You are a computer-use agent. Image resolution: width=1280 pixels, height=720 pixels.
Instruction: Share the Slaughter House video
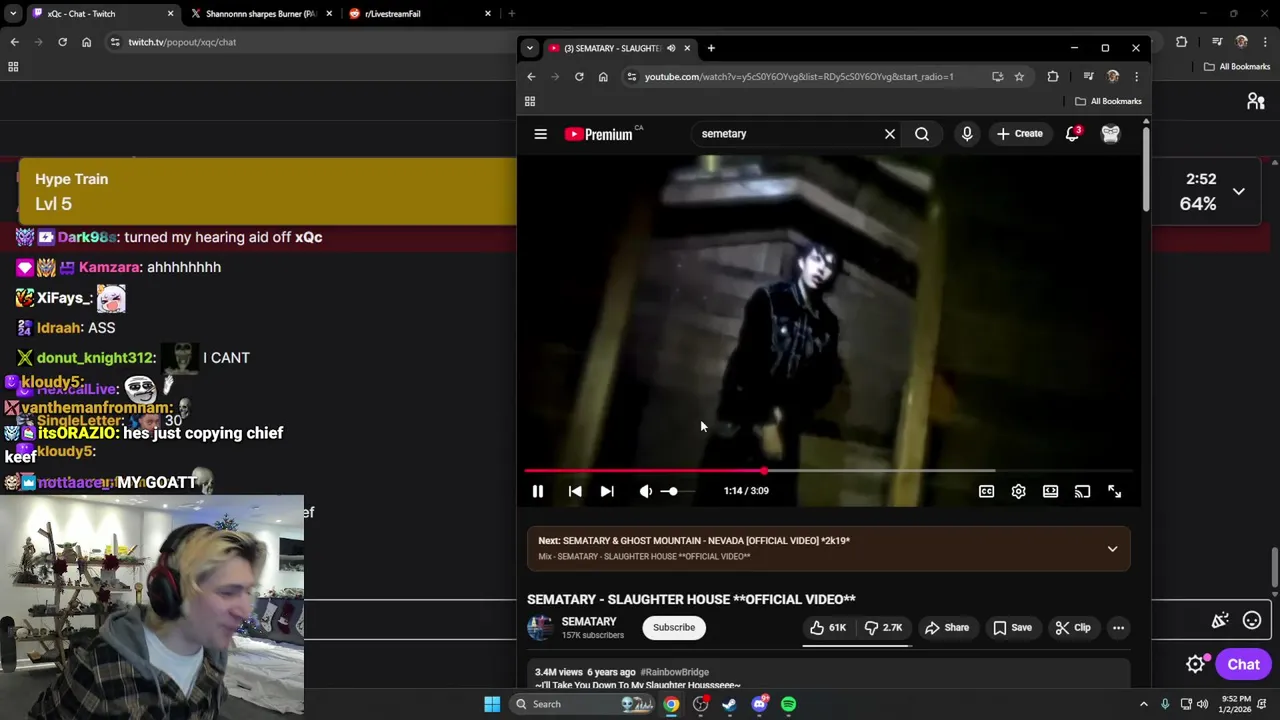[x=946, y=627]
